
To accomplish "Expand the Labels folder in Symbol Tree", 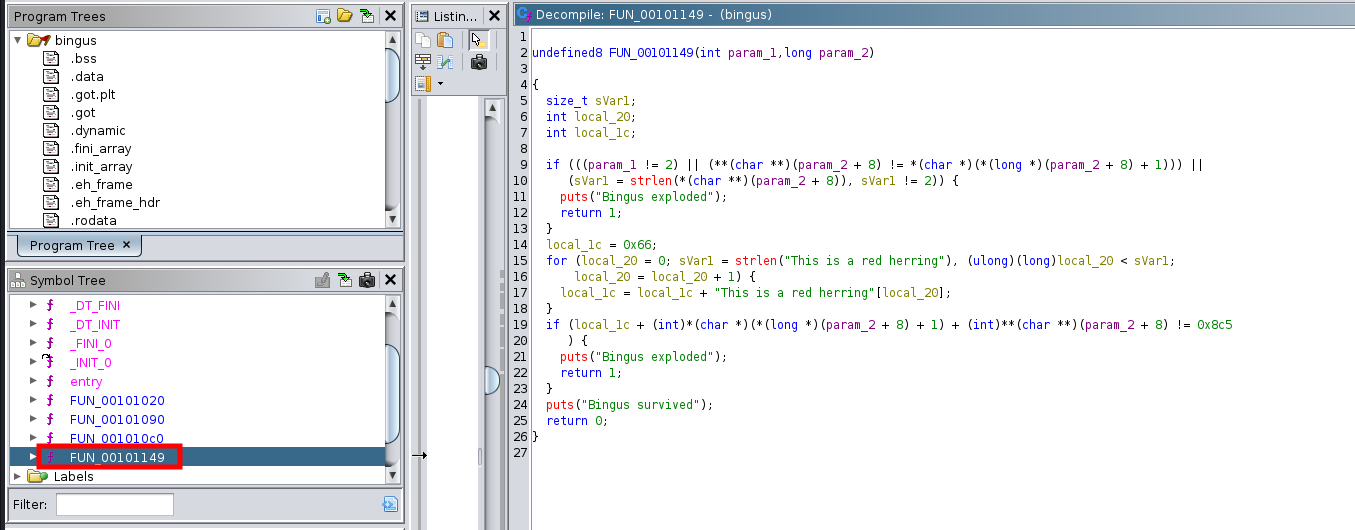I will pos(18,477).
